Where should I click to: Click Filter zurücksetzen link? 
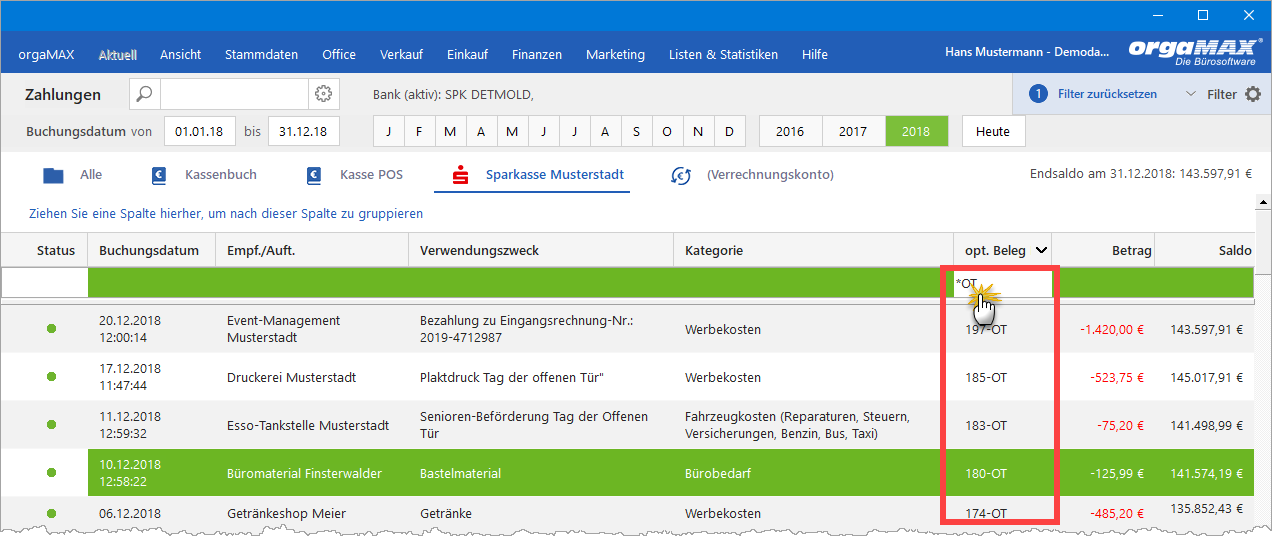click(1107, 94)
